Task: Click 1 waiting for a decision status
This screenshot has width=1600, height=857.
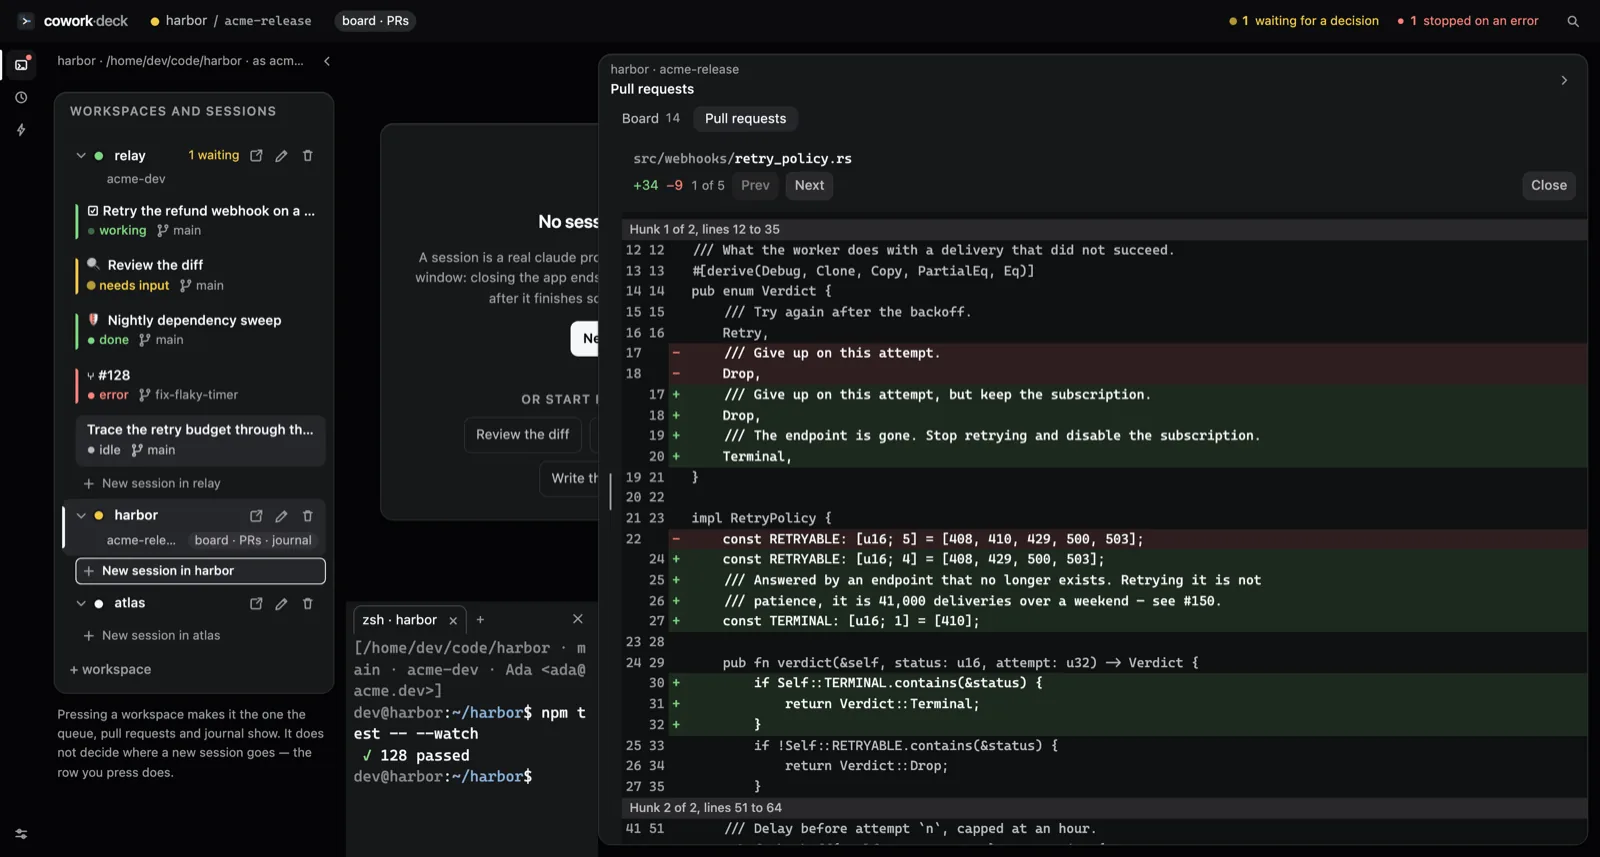Action: tap(1304, 21)
